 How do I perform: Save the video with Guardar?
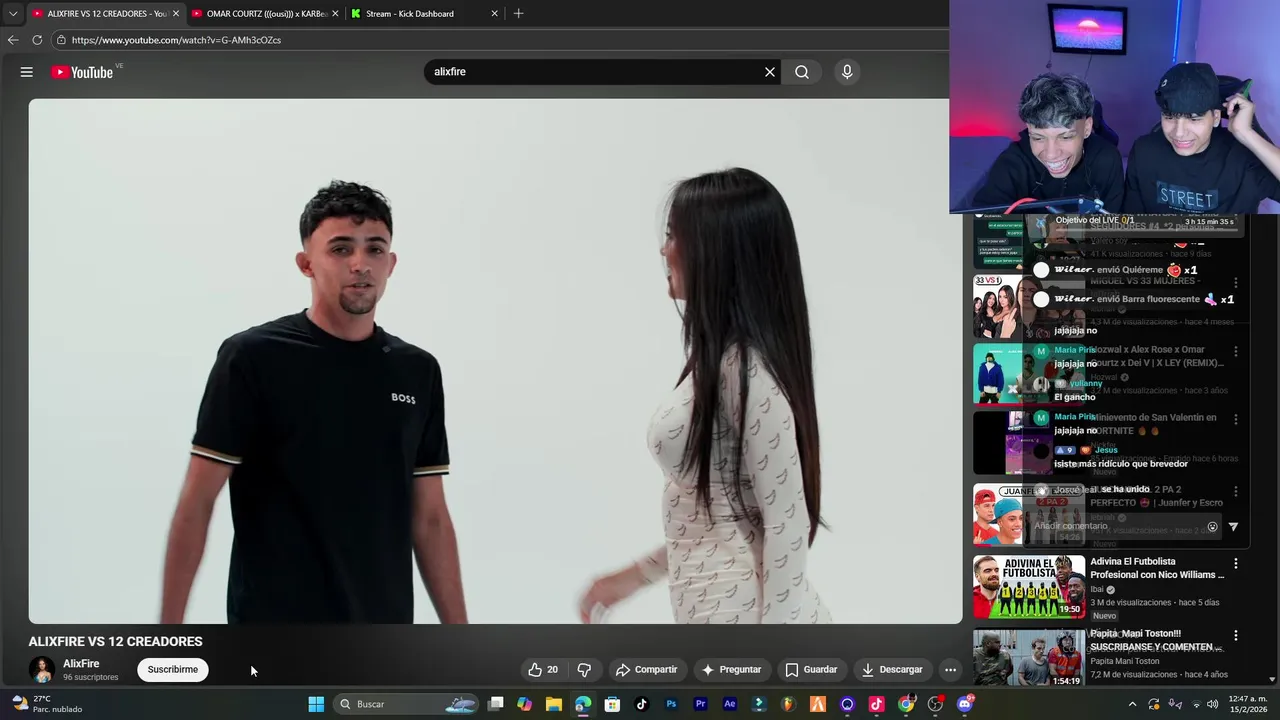click(811, 670)
